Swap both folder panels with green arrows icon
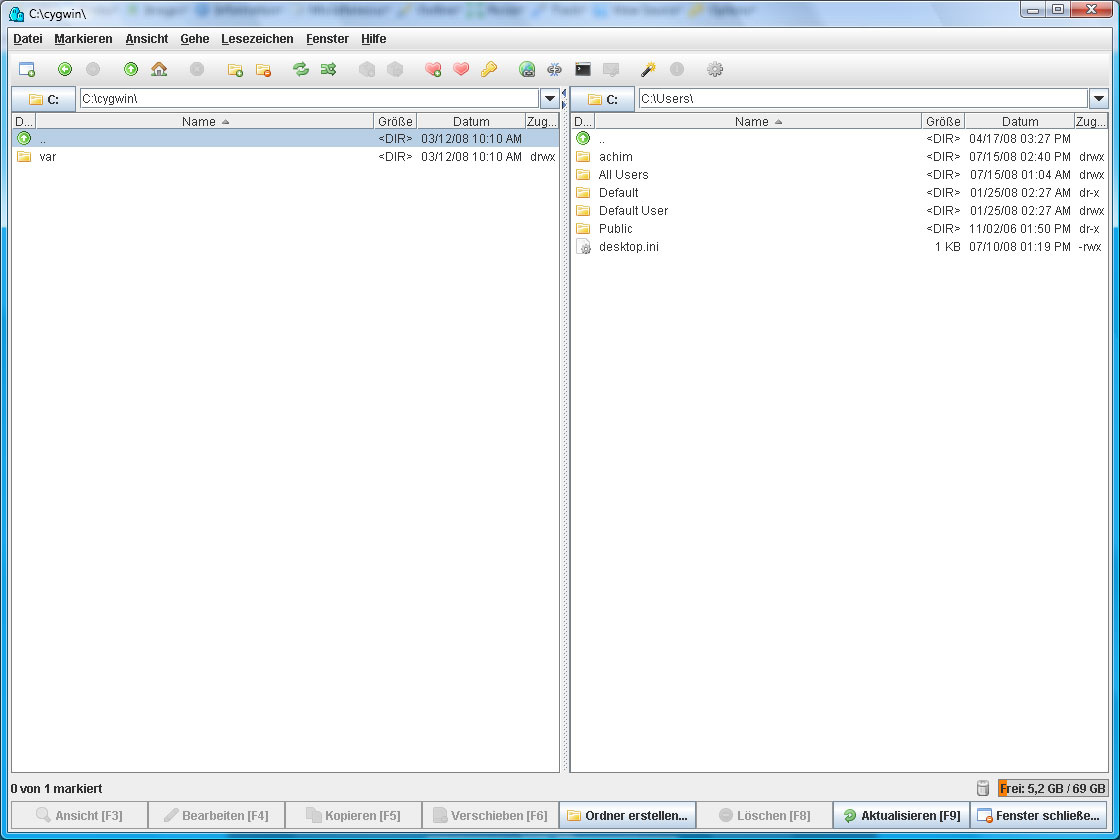 [x=301, y=69]
